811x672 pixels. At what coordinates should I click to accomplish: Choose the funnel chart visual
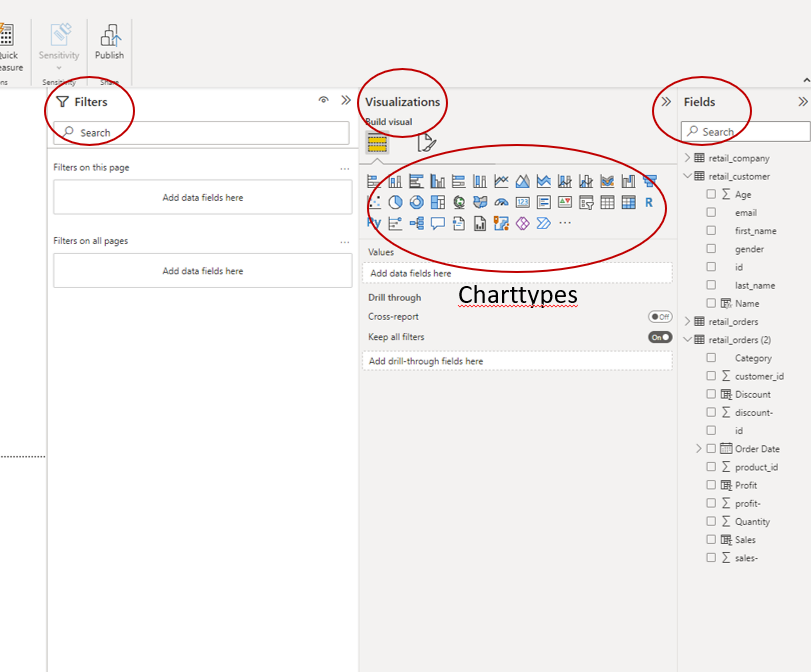650,181
